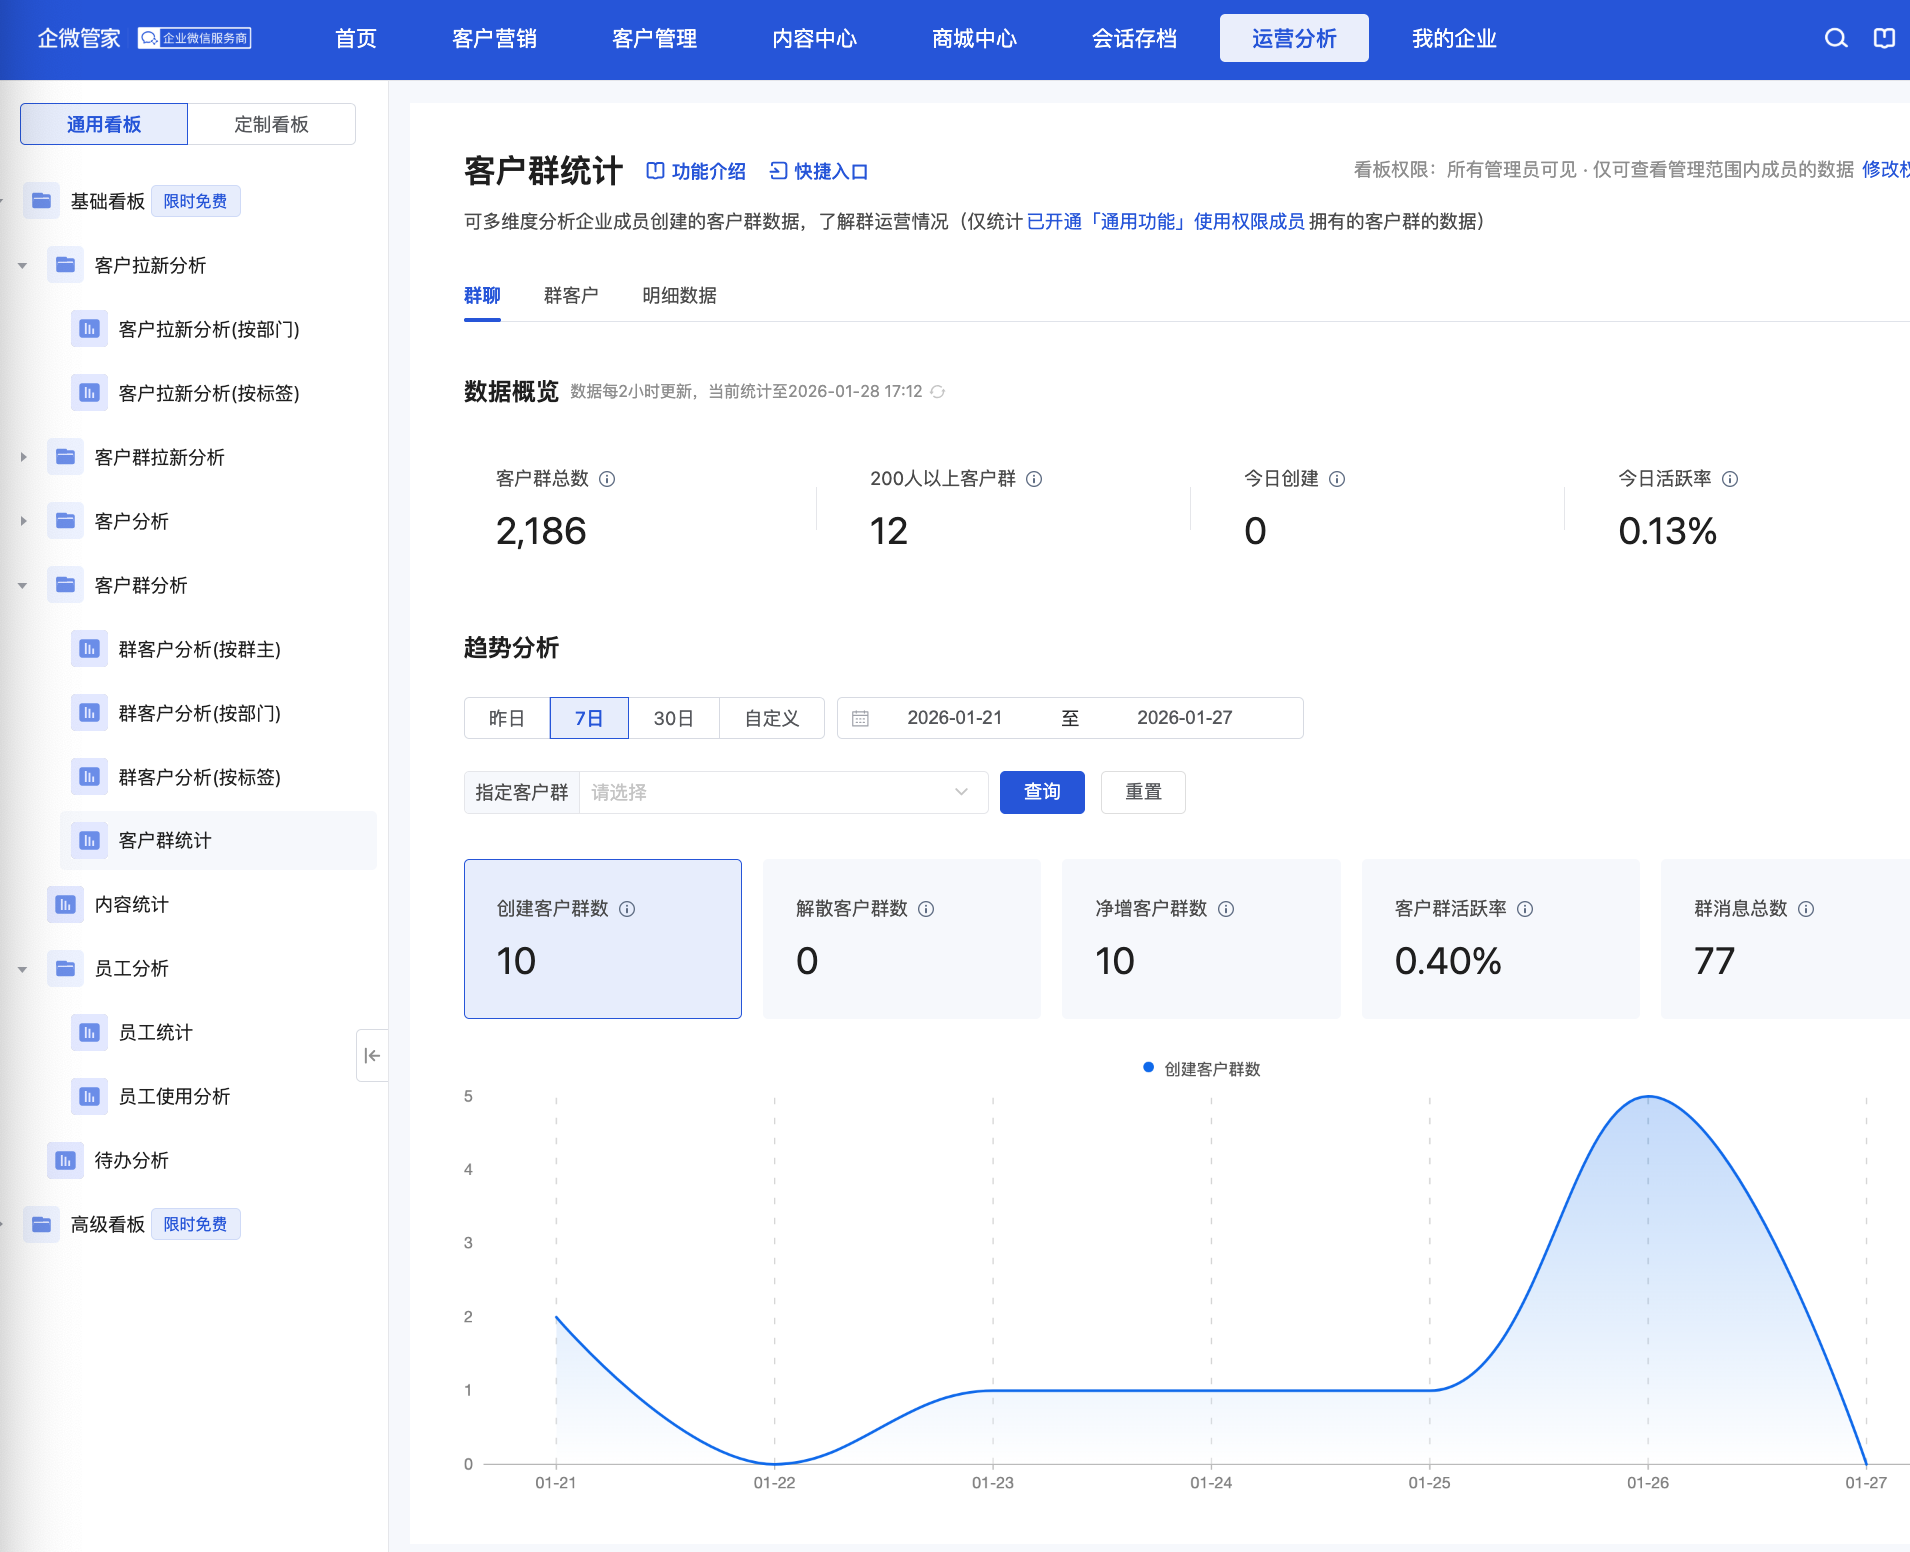Image resolution: width=1910 pixels, height=1552 pixels.
Task: Click the refresh icon beside data update time
Action: tap(938, 392)
